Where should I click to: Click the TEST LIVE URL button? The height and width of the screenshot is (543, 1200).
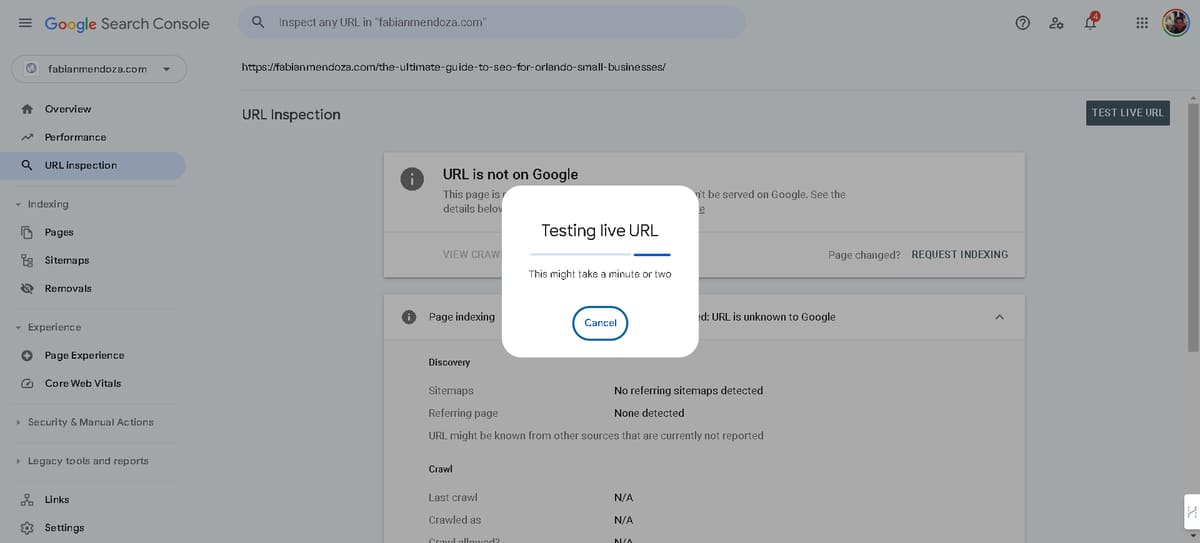(x=1127, y=113)
